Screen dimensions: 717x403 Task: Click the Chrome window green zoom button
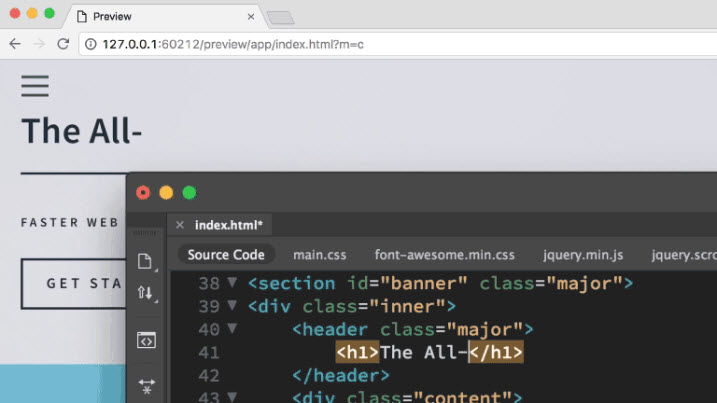49,13
